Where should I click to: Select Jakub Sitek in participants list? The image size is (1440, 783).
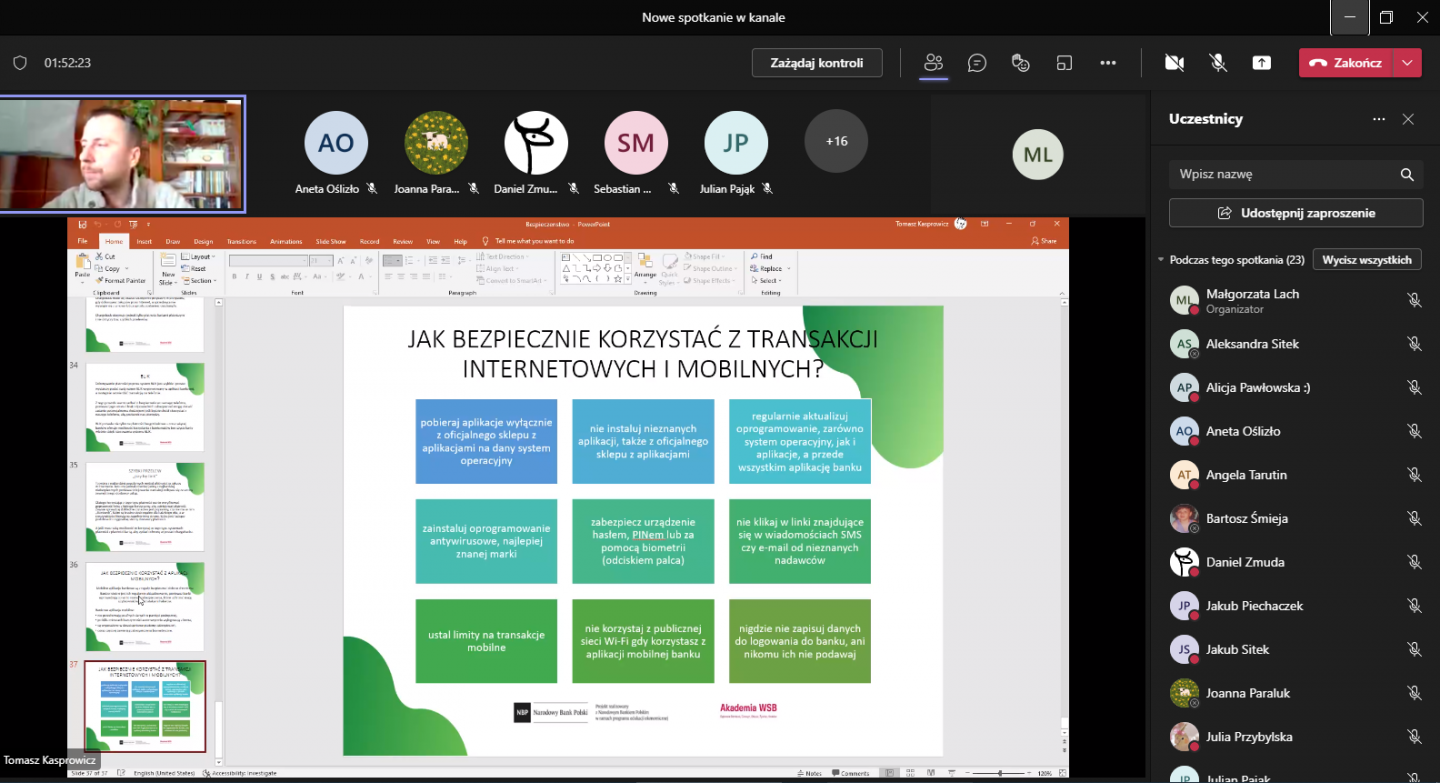pyautogui.click(x=1296, y=649)
